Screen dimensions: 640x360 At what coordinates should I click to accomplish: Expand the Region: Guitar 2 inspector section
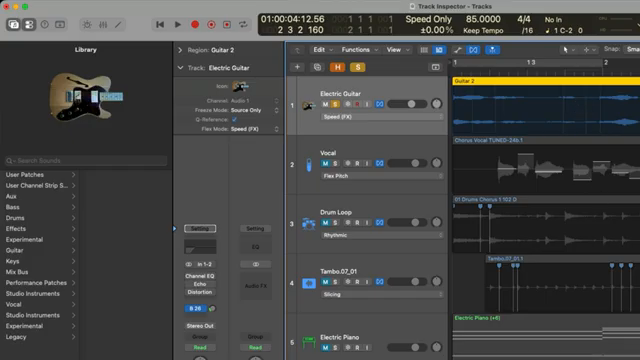click(x=180, y=50)
